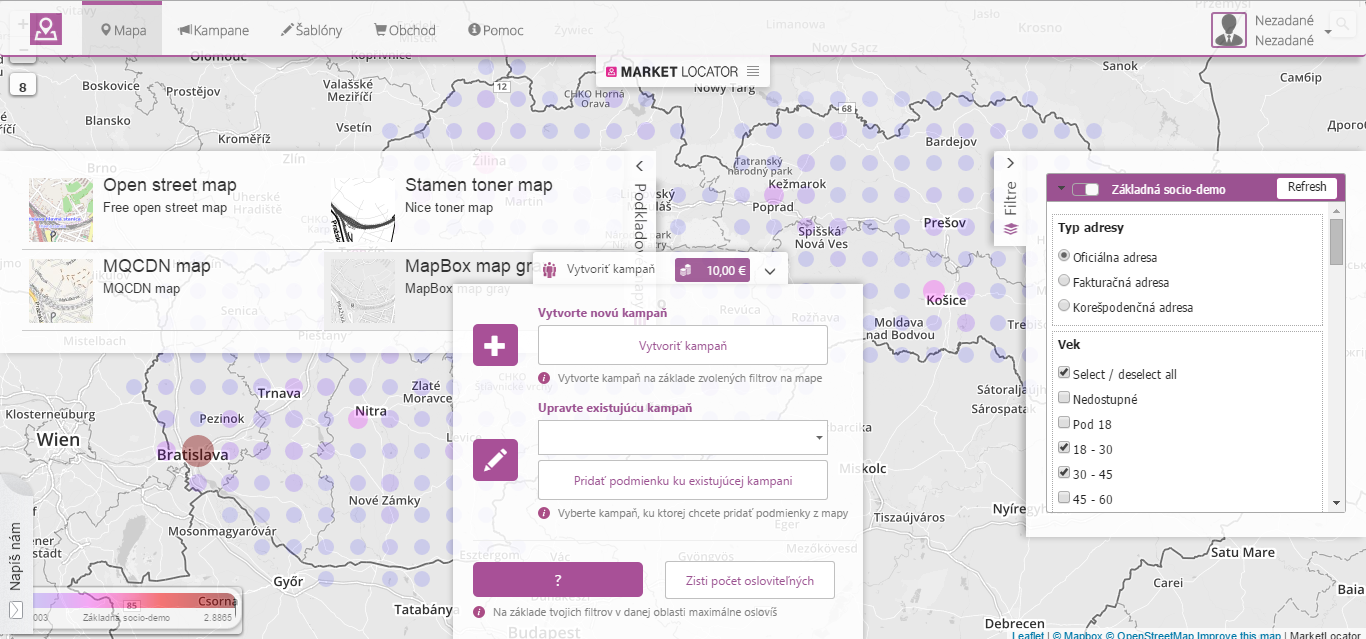Screen dimensions: 1366x639
Task: Click the plus icon to create new campaign
Action: click(x=495, y=344)
